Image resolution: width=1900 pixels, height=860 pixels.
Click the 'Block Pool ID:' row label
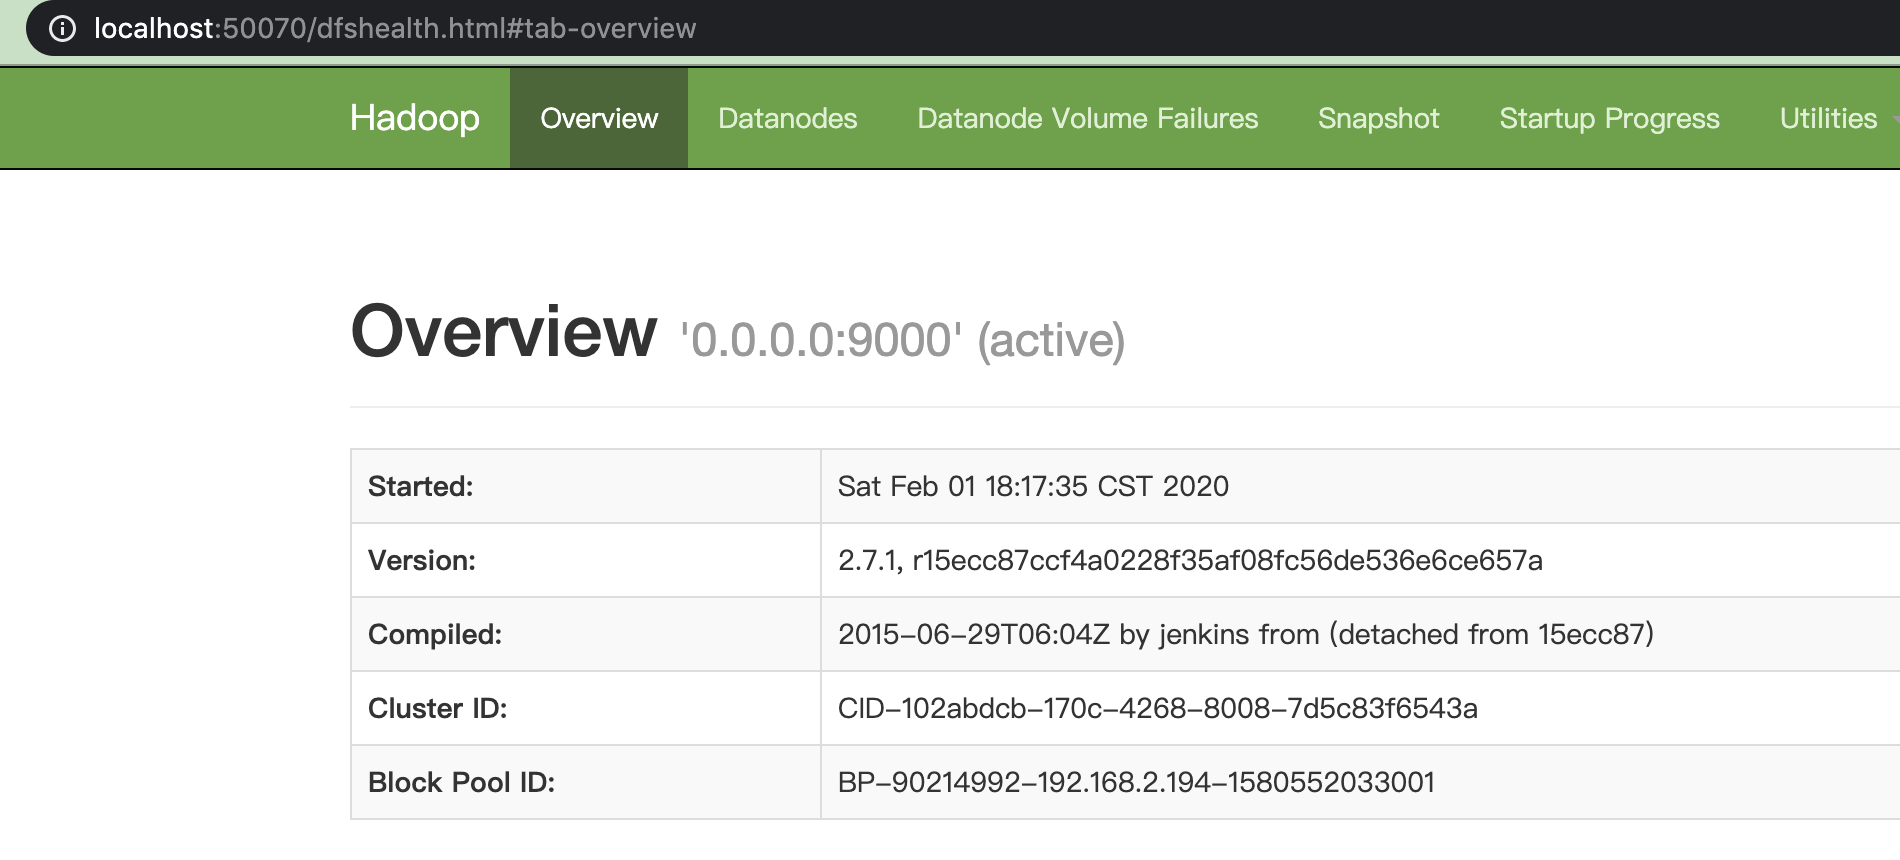tap(461, 782)
